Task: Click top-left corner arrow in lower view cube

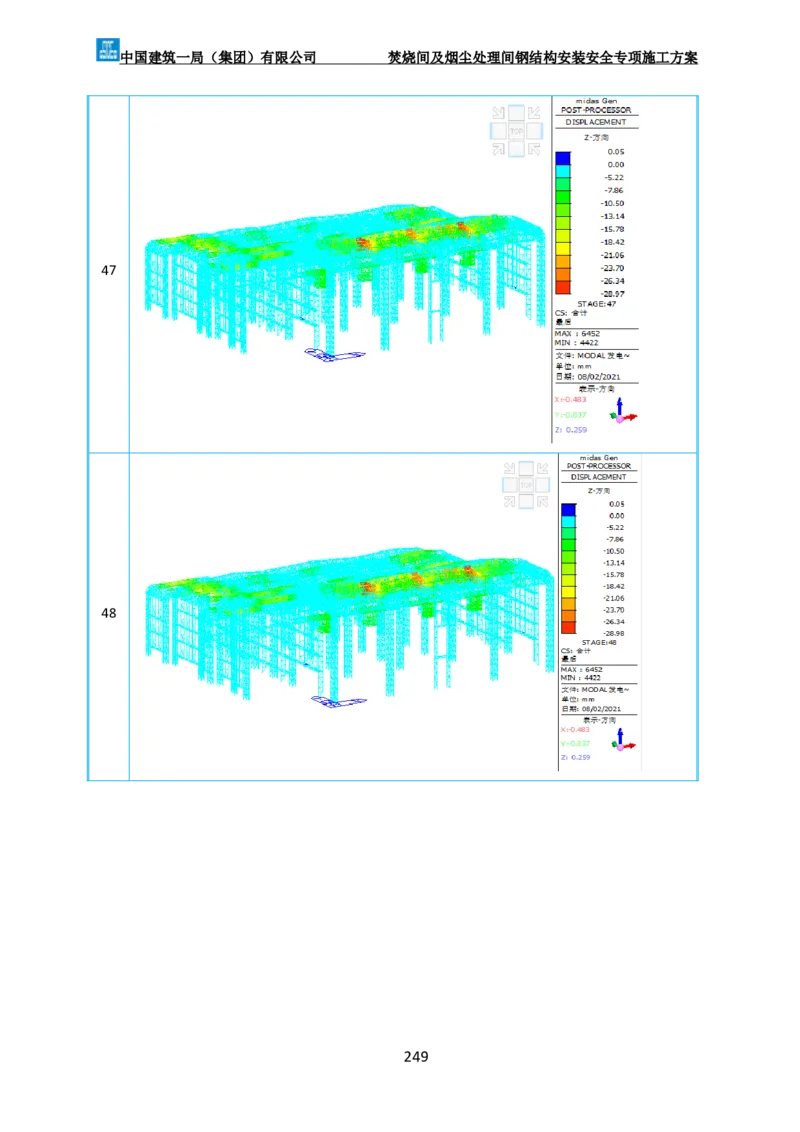Action: click(x=509, y=467)
